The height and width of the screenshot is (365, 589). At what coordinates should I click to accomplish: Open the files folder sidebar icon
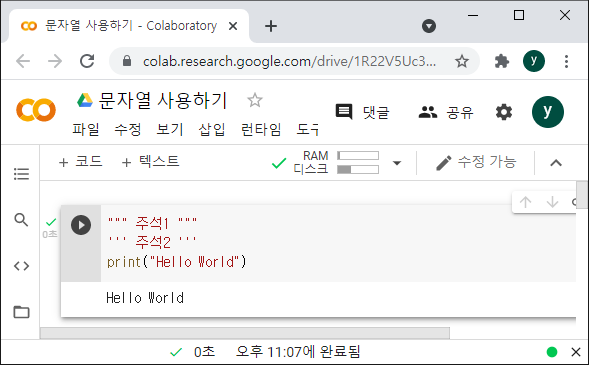21,312
